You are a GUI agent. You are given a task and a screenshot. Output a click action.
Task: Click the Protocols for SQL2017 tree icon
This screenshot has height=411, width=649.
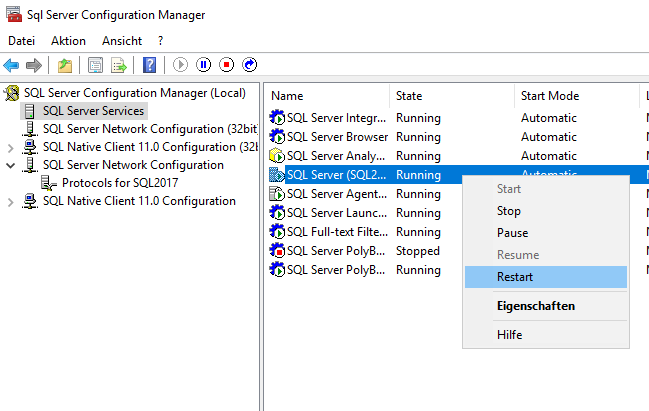pos(49,183)
